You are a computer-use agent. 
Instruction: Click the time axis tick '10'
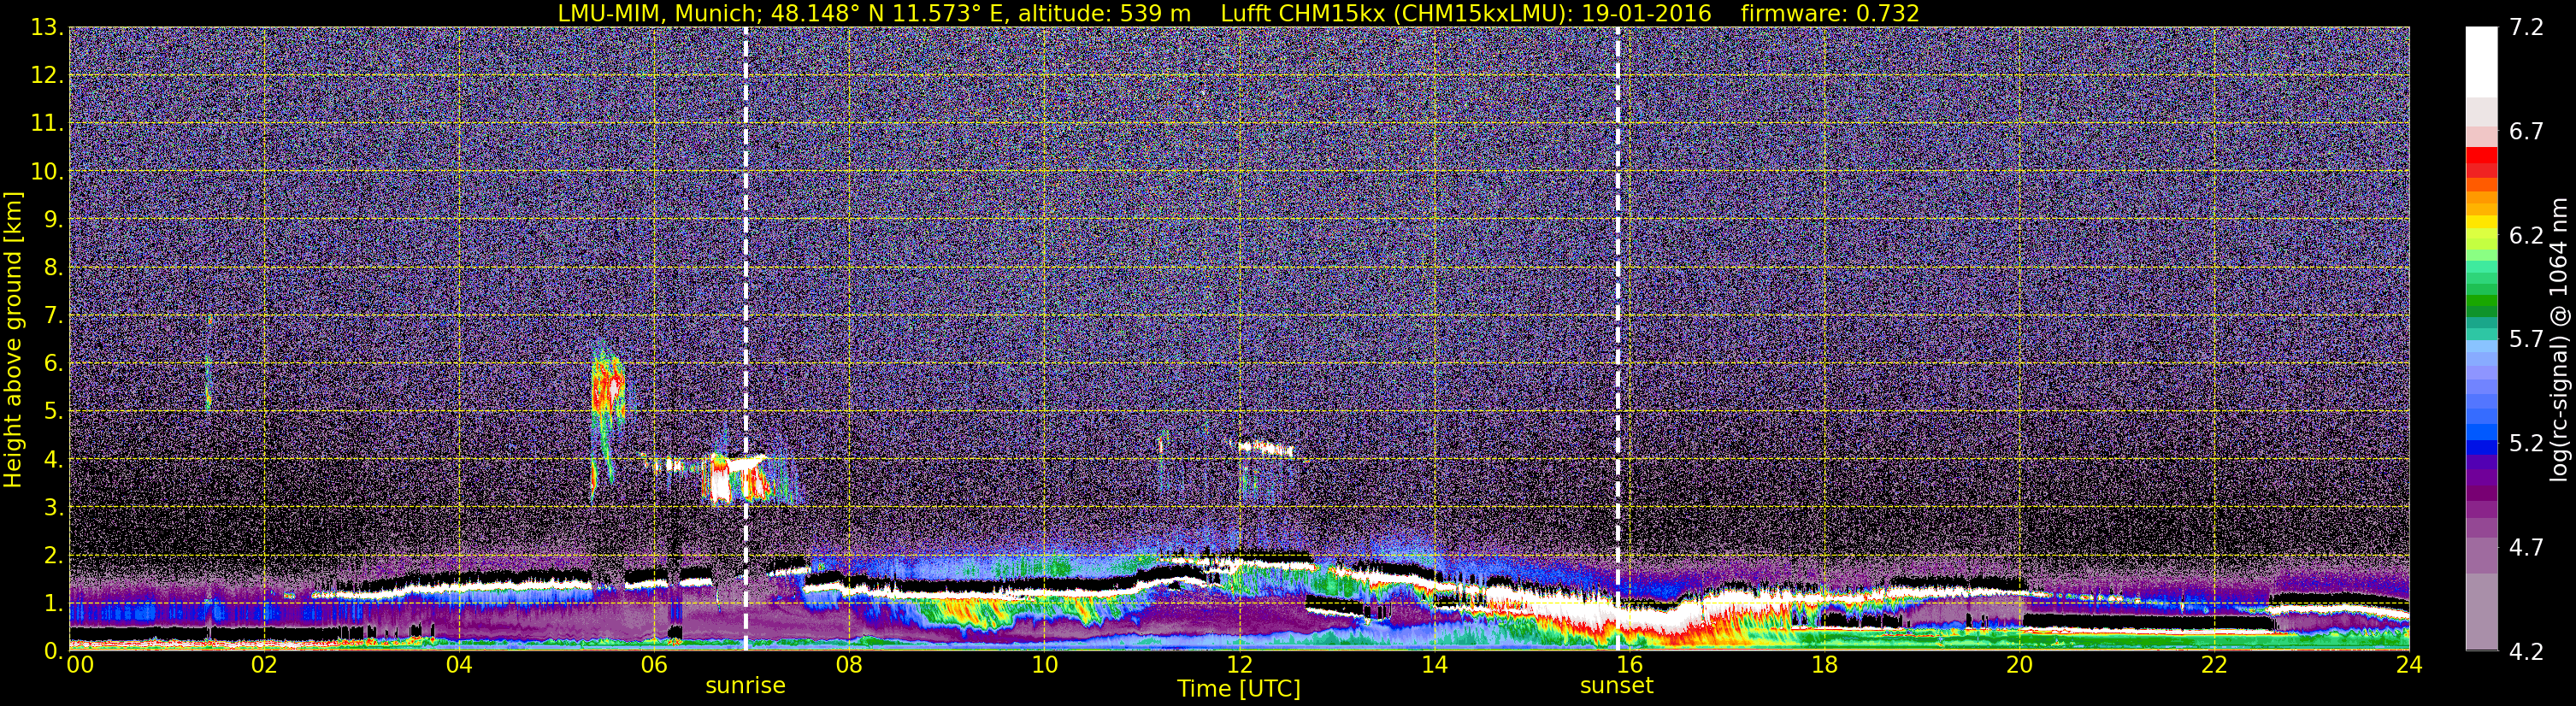click(x=1044, y=665)
